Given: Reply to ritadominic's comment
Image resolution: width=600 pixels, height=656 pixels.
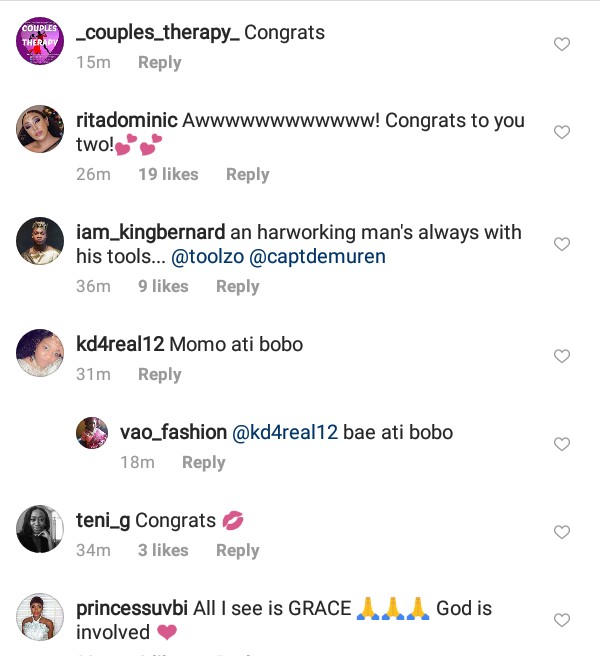Looking at the screenshot, I should [247, 174].
